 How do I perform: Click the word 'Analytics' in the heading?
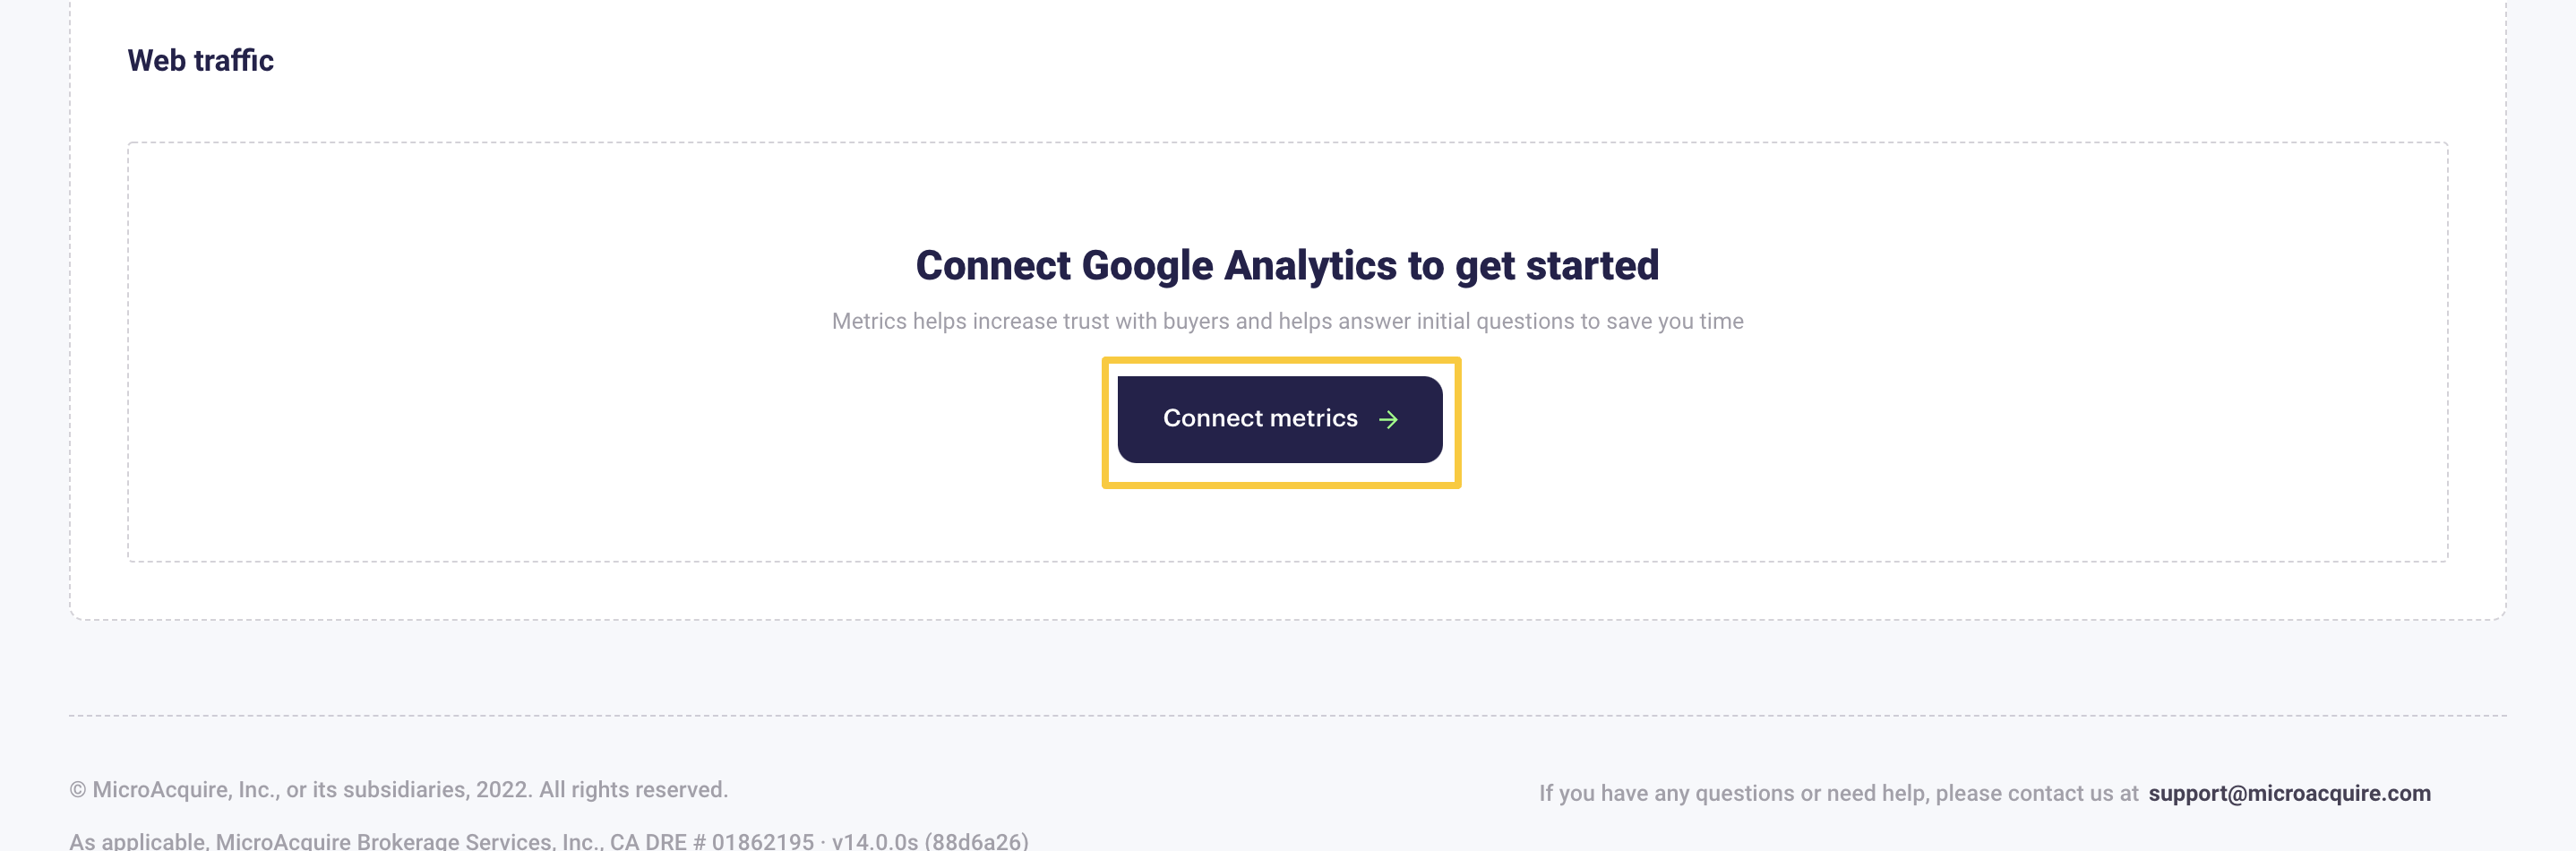click(x=1310, y=266)
